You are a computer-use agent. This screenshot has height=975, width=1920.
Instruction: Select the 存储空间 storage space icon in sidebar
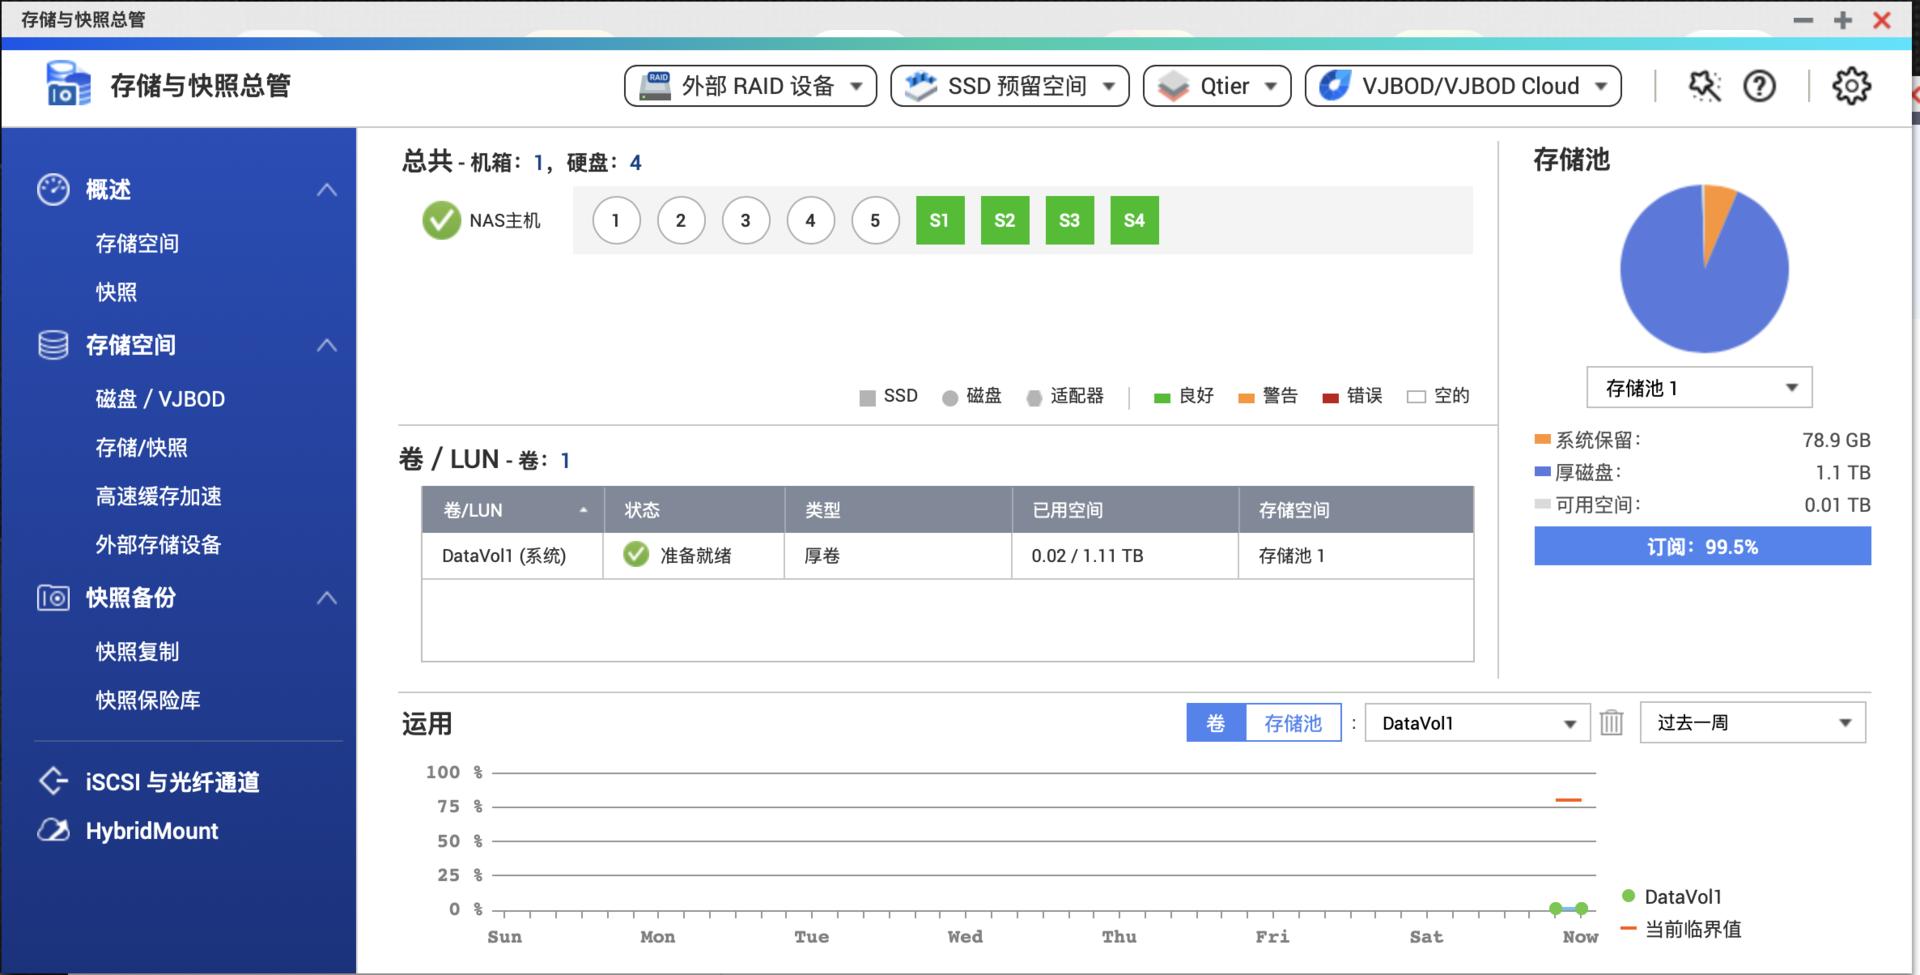click(55, 344)
